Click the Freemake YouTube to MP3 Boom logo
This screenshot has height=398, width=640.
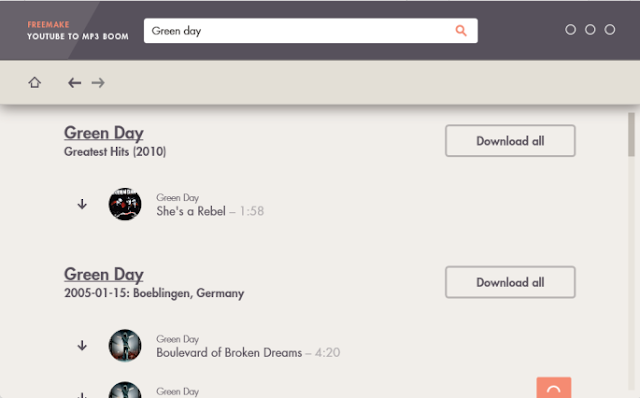point(78,31)
